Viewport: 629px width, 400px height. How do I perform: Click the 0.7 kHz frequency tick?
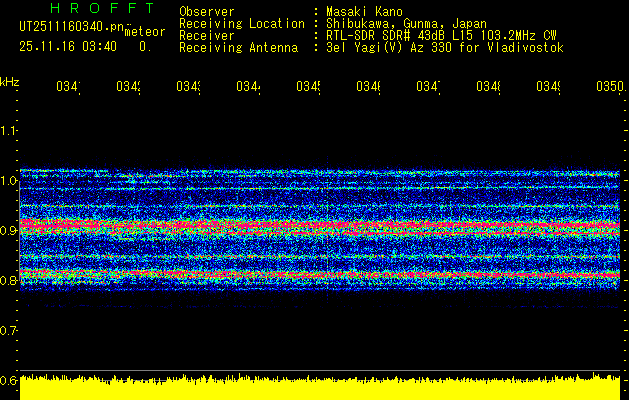click(9, 330)
